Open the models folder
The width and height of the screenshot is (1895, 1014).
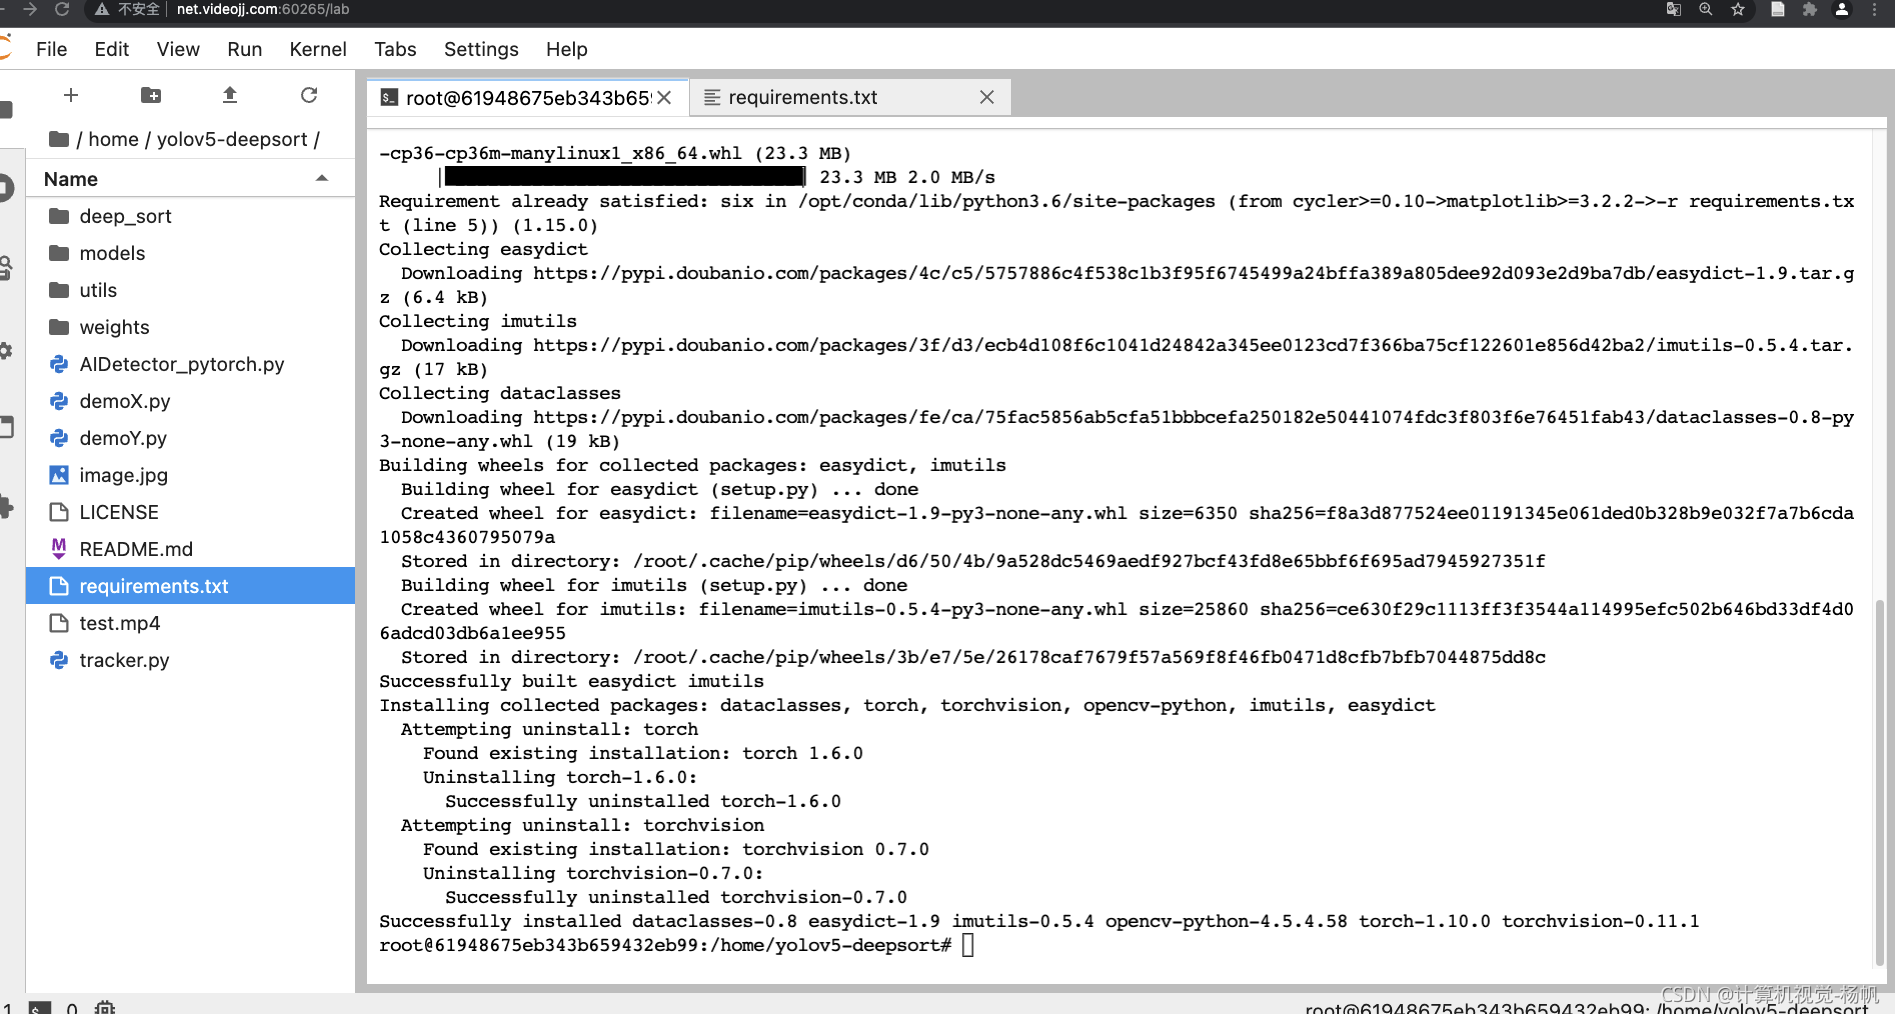[x=190, y=253]
